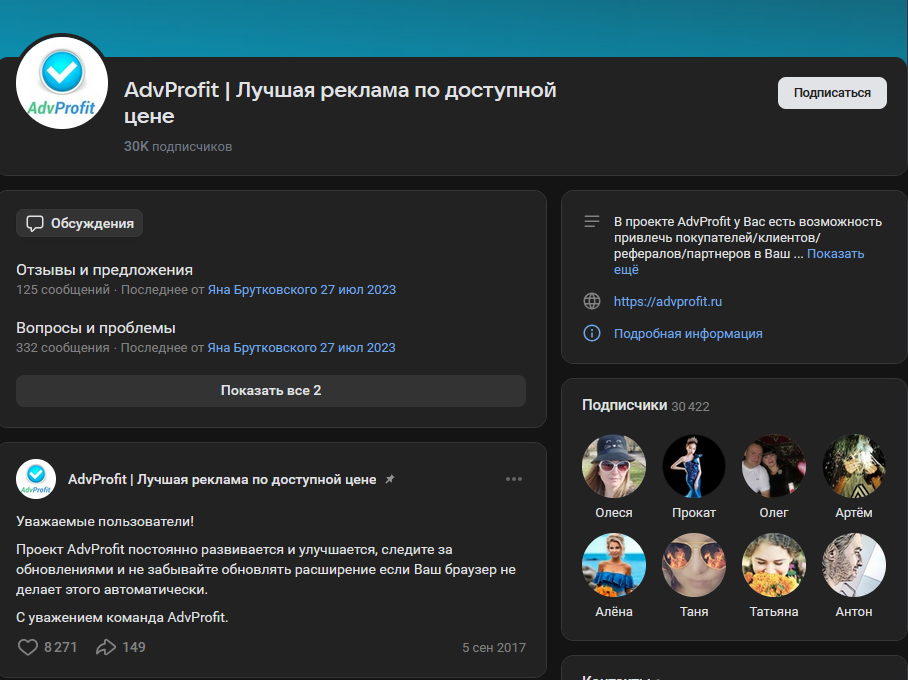This screenshot has width=908, height=680.
Task: Click the name Антон under subscribers
Action: (854, 612)
